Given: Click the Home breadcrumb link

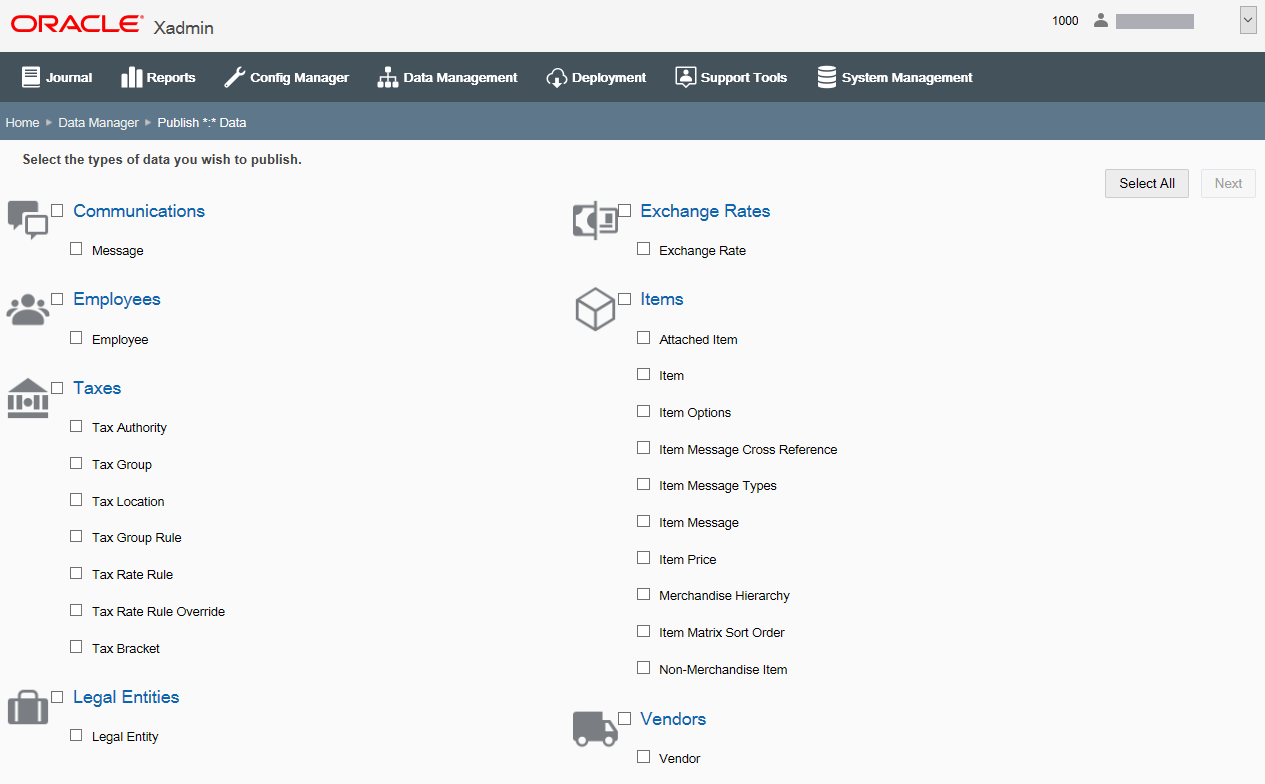Looking at the screenshot, I should (22, 122).
